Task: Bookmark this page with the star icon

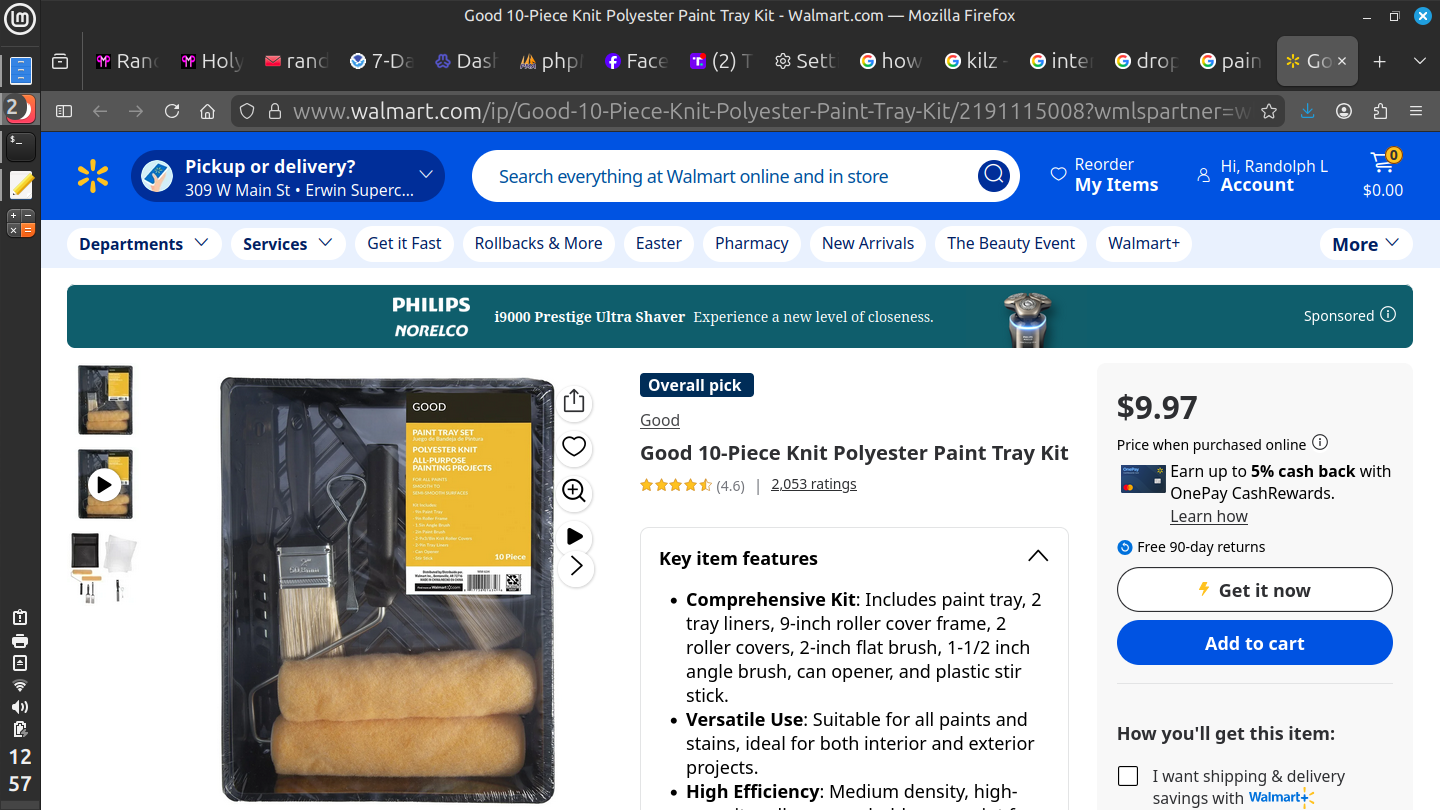Action: point(1269,111)
